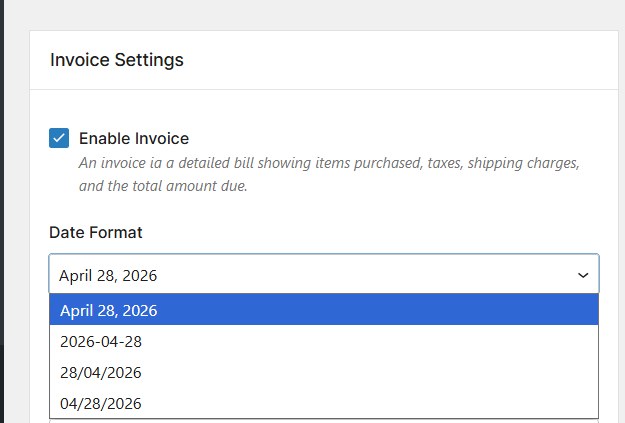The image size is (625, 423).
Task: Choose the 2026-04-28 date format
Action: pyautogui.click(x=101, y=341)
